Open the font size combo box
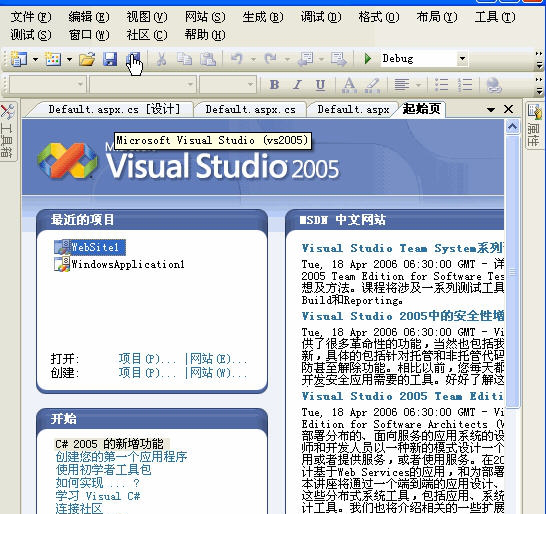 (227, 85)
